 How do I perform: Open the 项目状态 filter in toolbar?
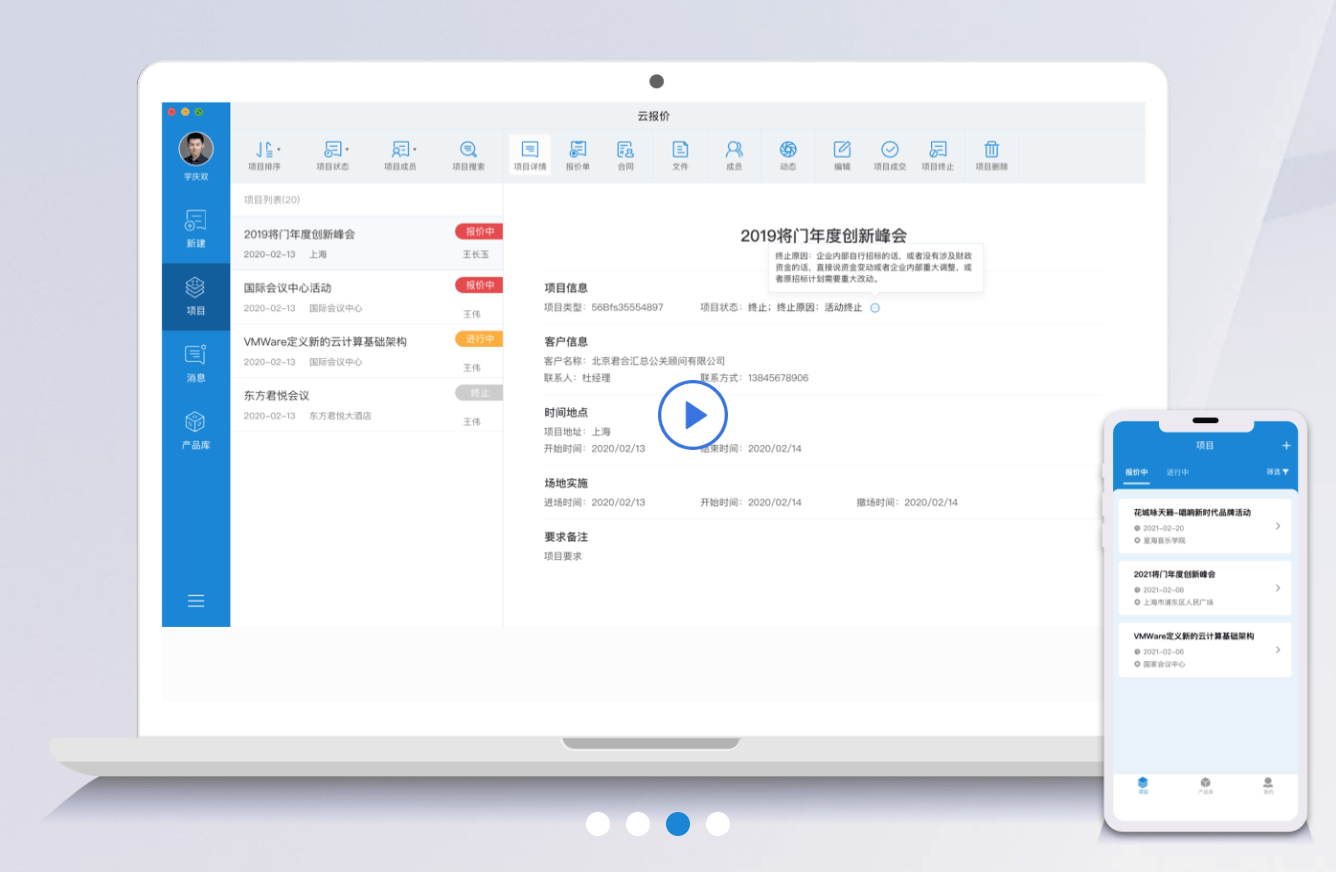pyautogui.click(x=333, y=155)
